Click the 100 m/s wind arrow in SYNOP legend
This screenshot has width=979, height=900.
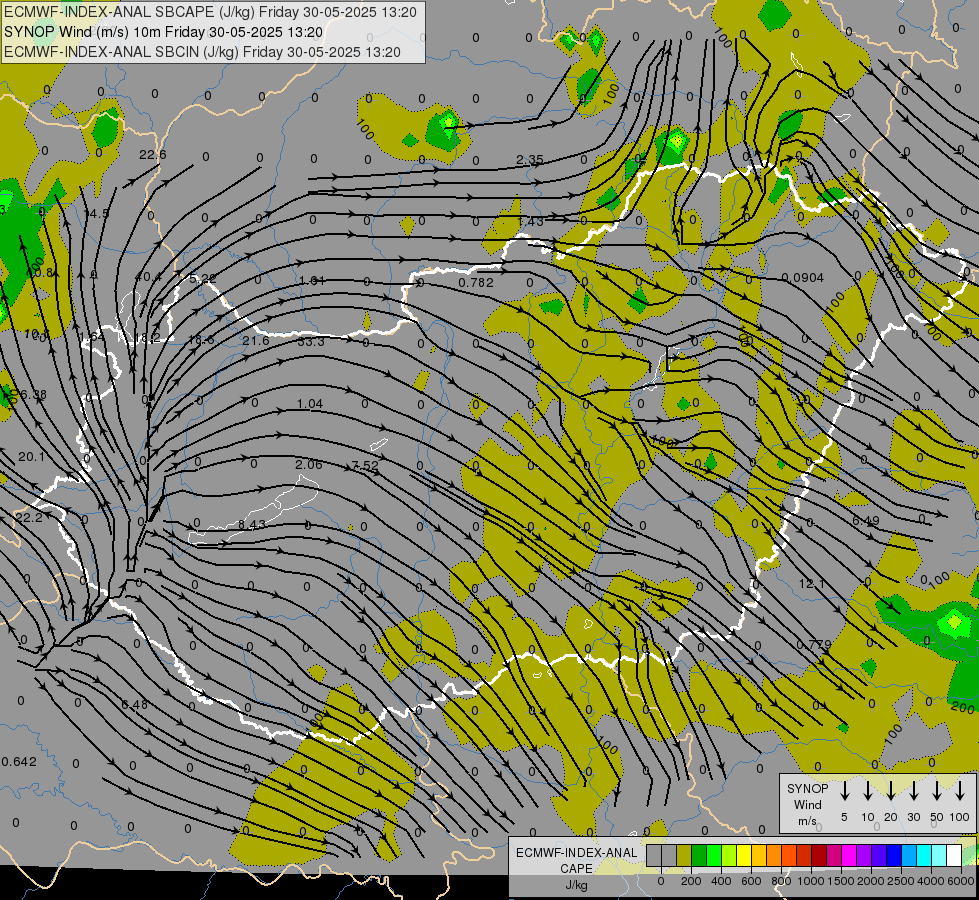point(960,791)
